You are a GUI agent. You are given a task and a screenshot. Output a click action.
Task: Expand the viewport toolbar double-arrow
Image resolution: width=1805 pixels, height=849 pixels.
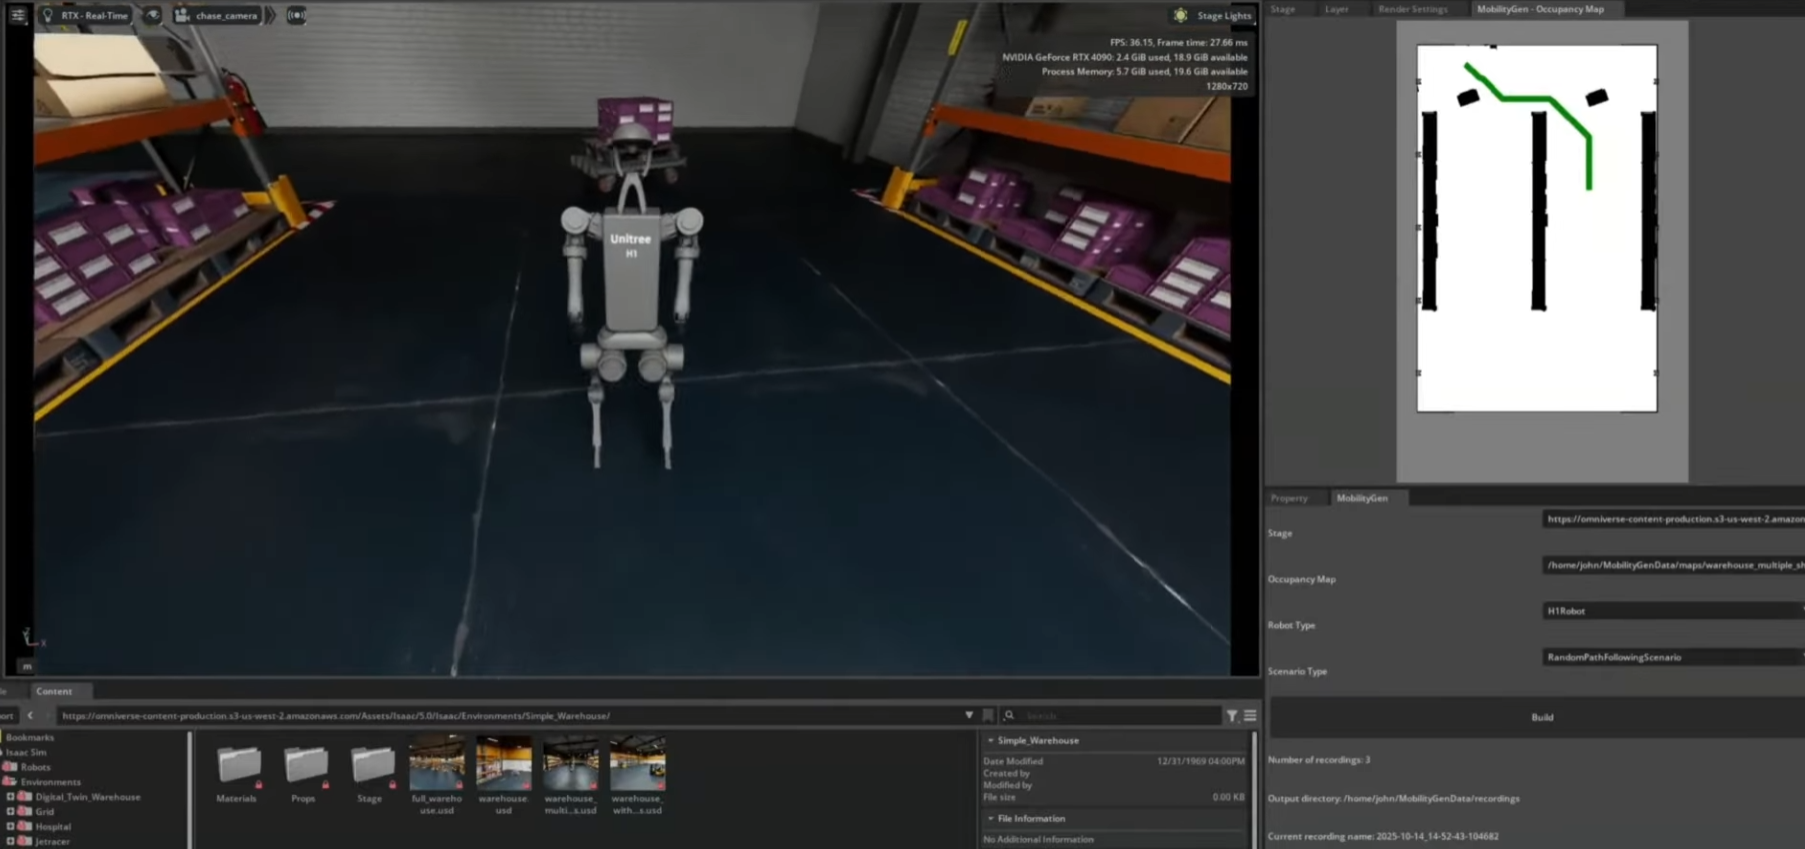(270, 15)
